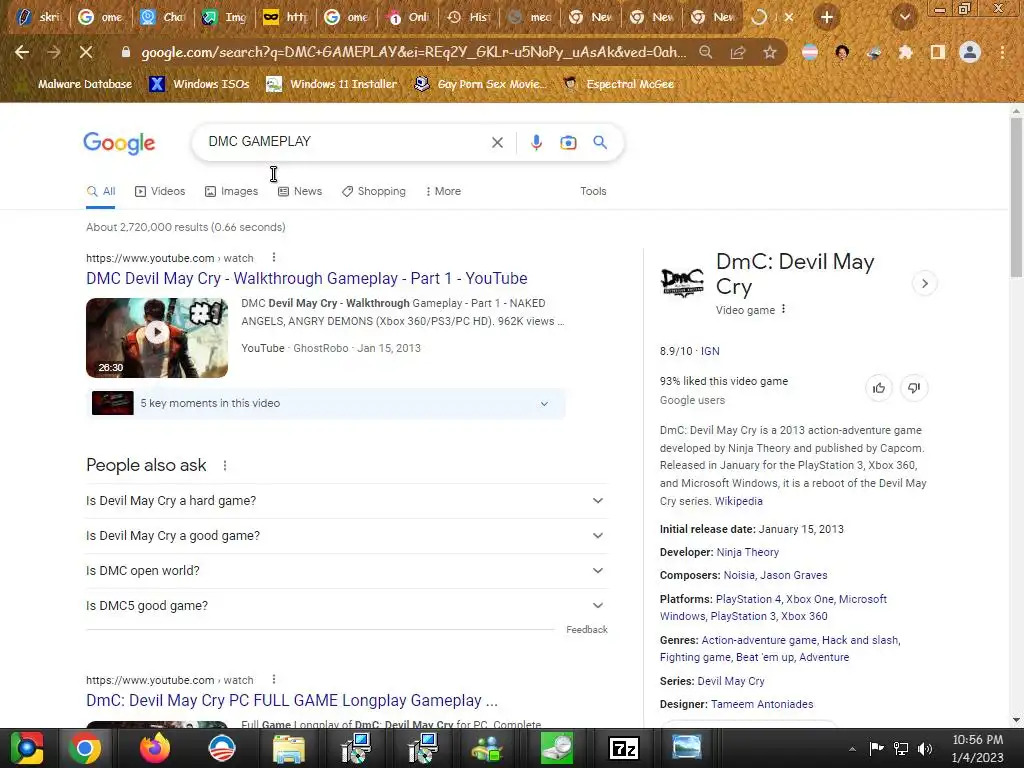Search by image with camera icon

tap(568, 142)
